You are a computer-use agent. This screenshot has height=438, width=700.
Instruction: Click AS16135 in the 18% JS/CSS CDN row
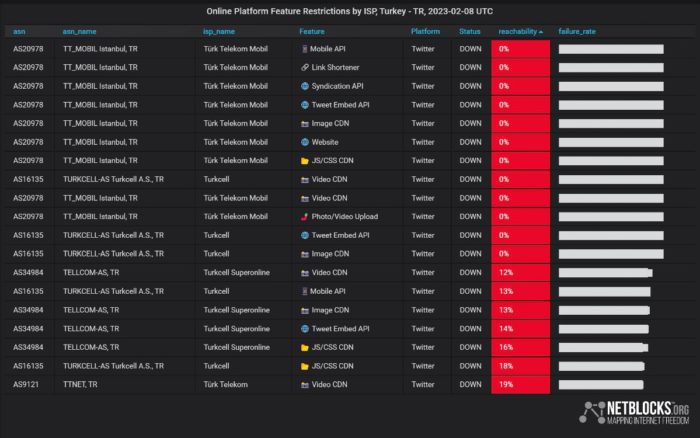[28, 366]
